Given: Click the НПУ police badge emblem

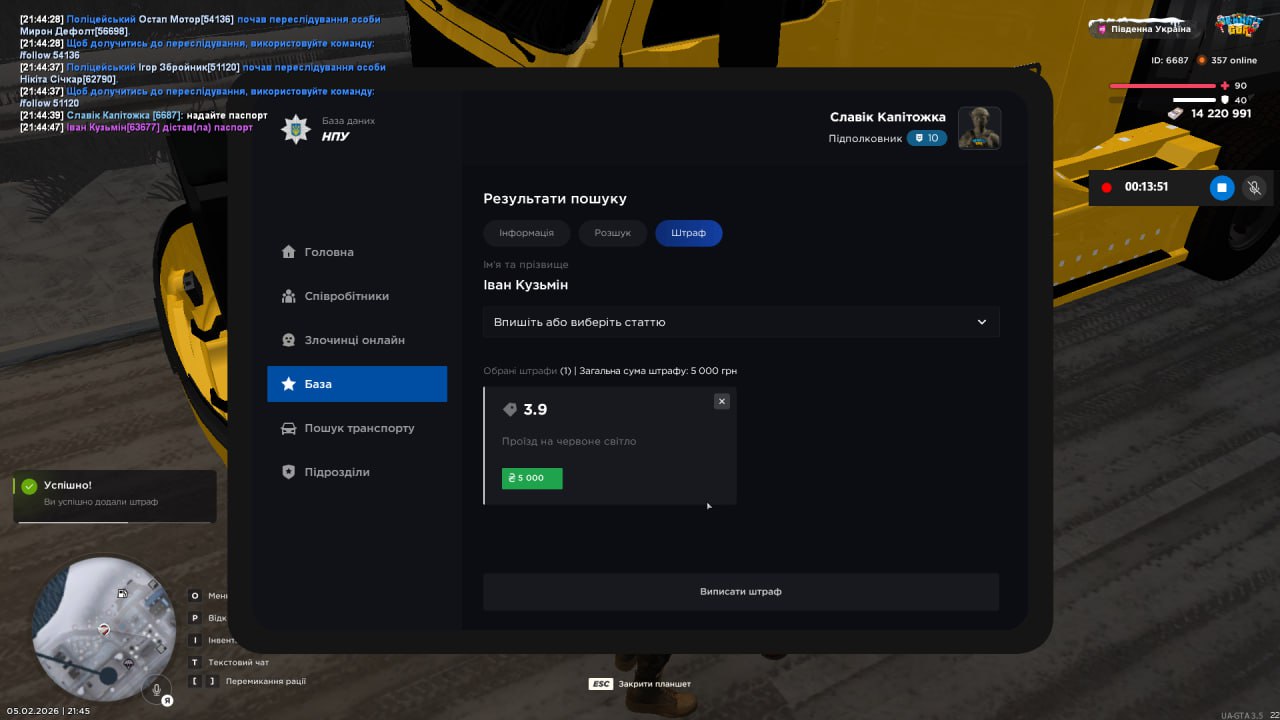Looking at the screenshot, I should (296, 129).
